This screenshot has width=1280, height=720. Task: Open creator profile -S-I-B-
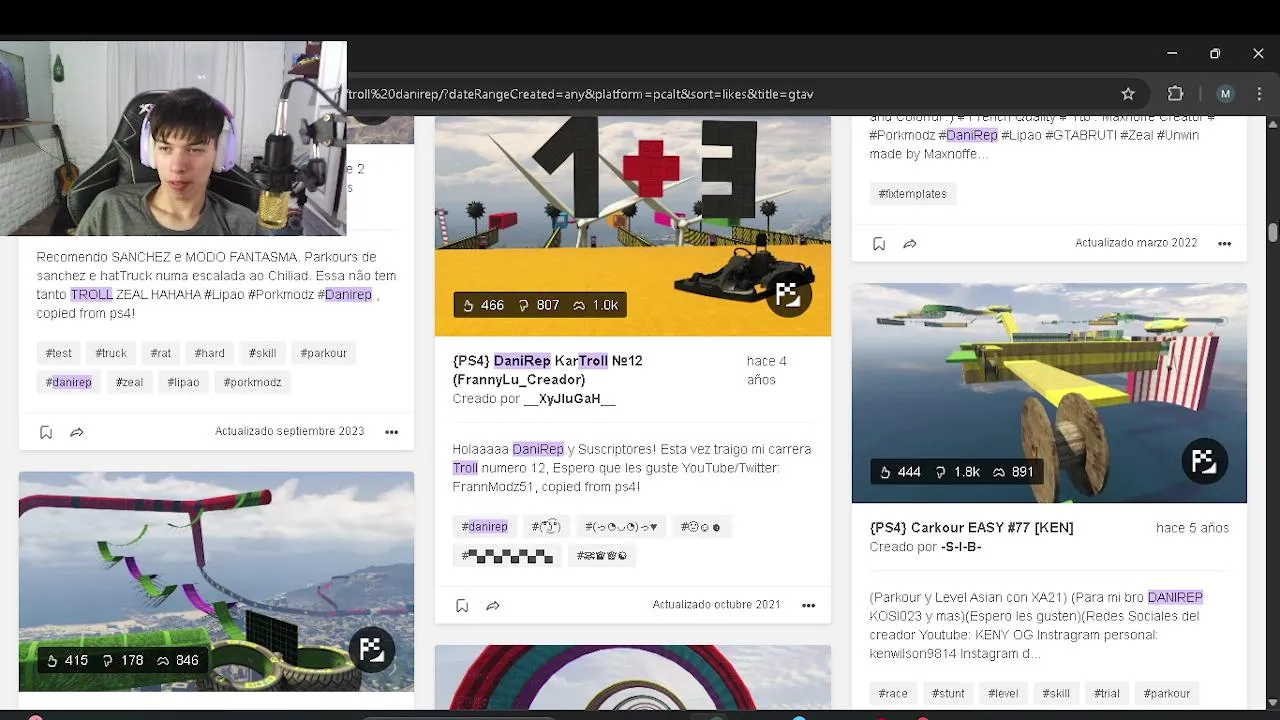961,547
